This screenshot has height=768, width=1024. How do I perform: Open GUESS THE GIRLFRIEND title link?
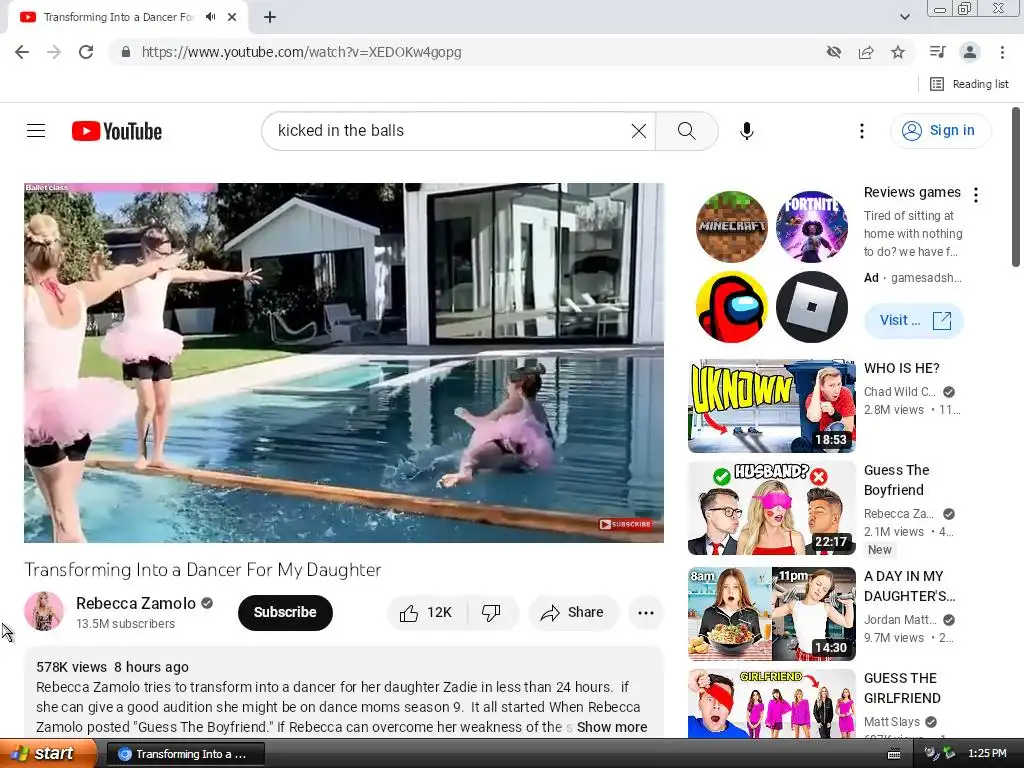(902, 688)
